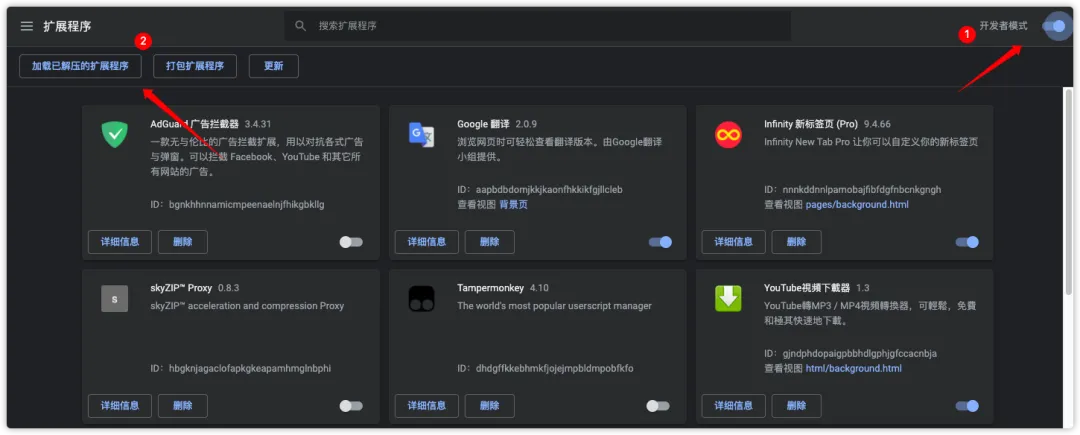Open 详细信息 for Tampermonkey
The height and width of the screenshot is (435, 1080).
(x=426, y=406)
